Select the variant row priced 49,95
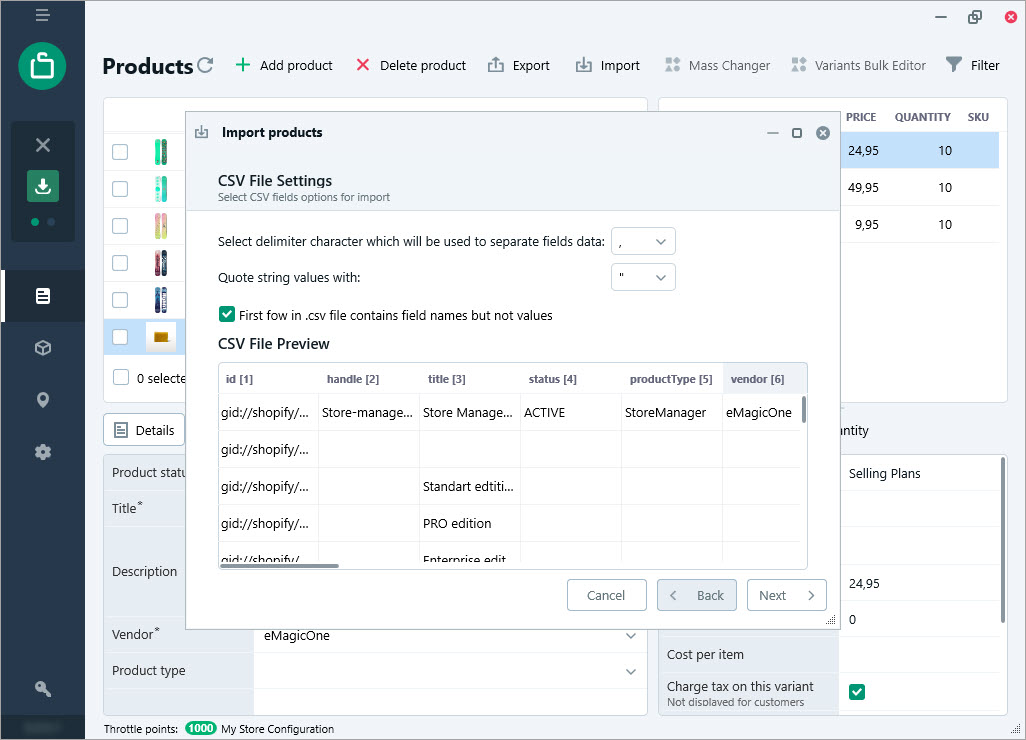The image size is (1026, 740). pos(919,188)
